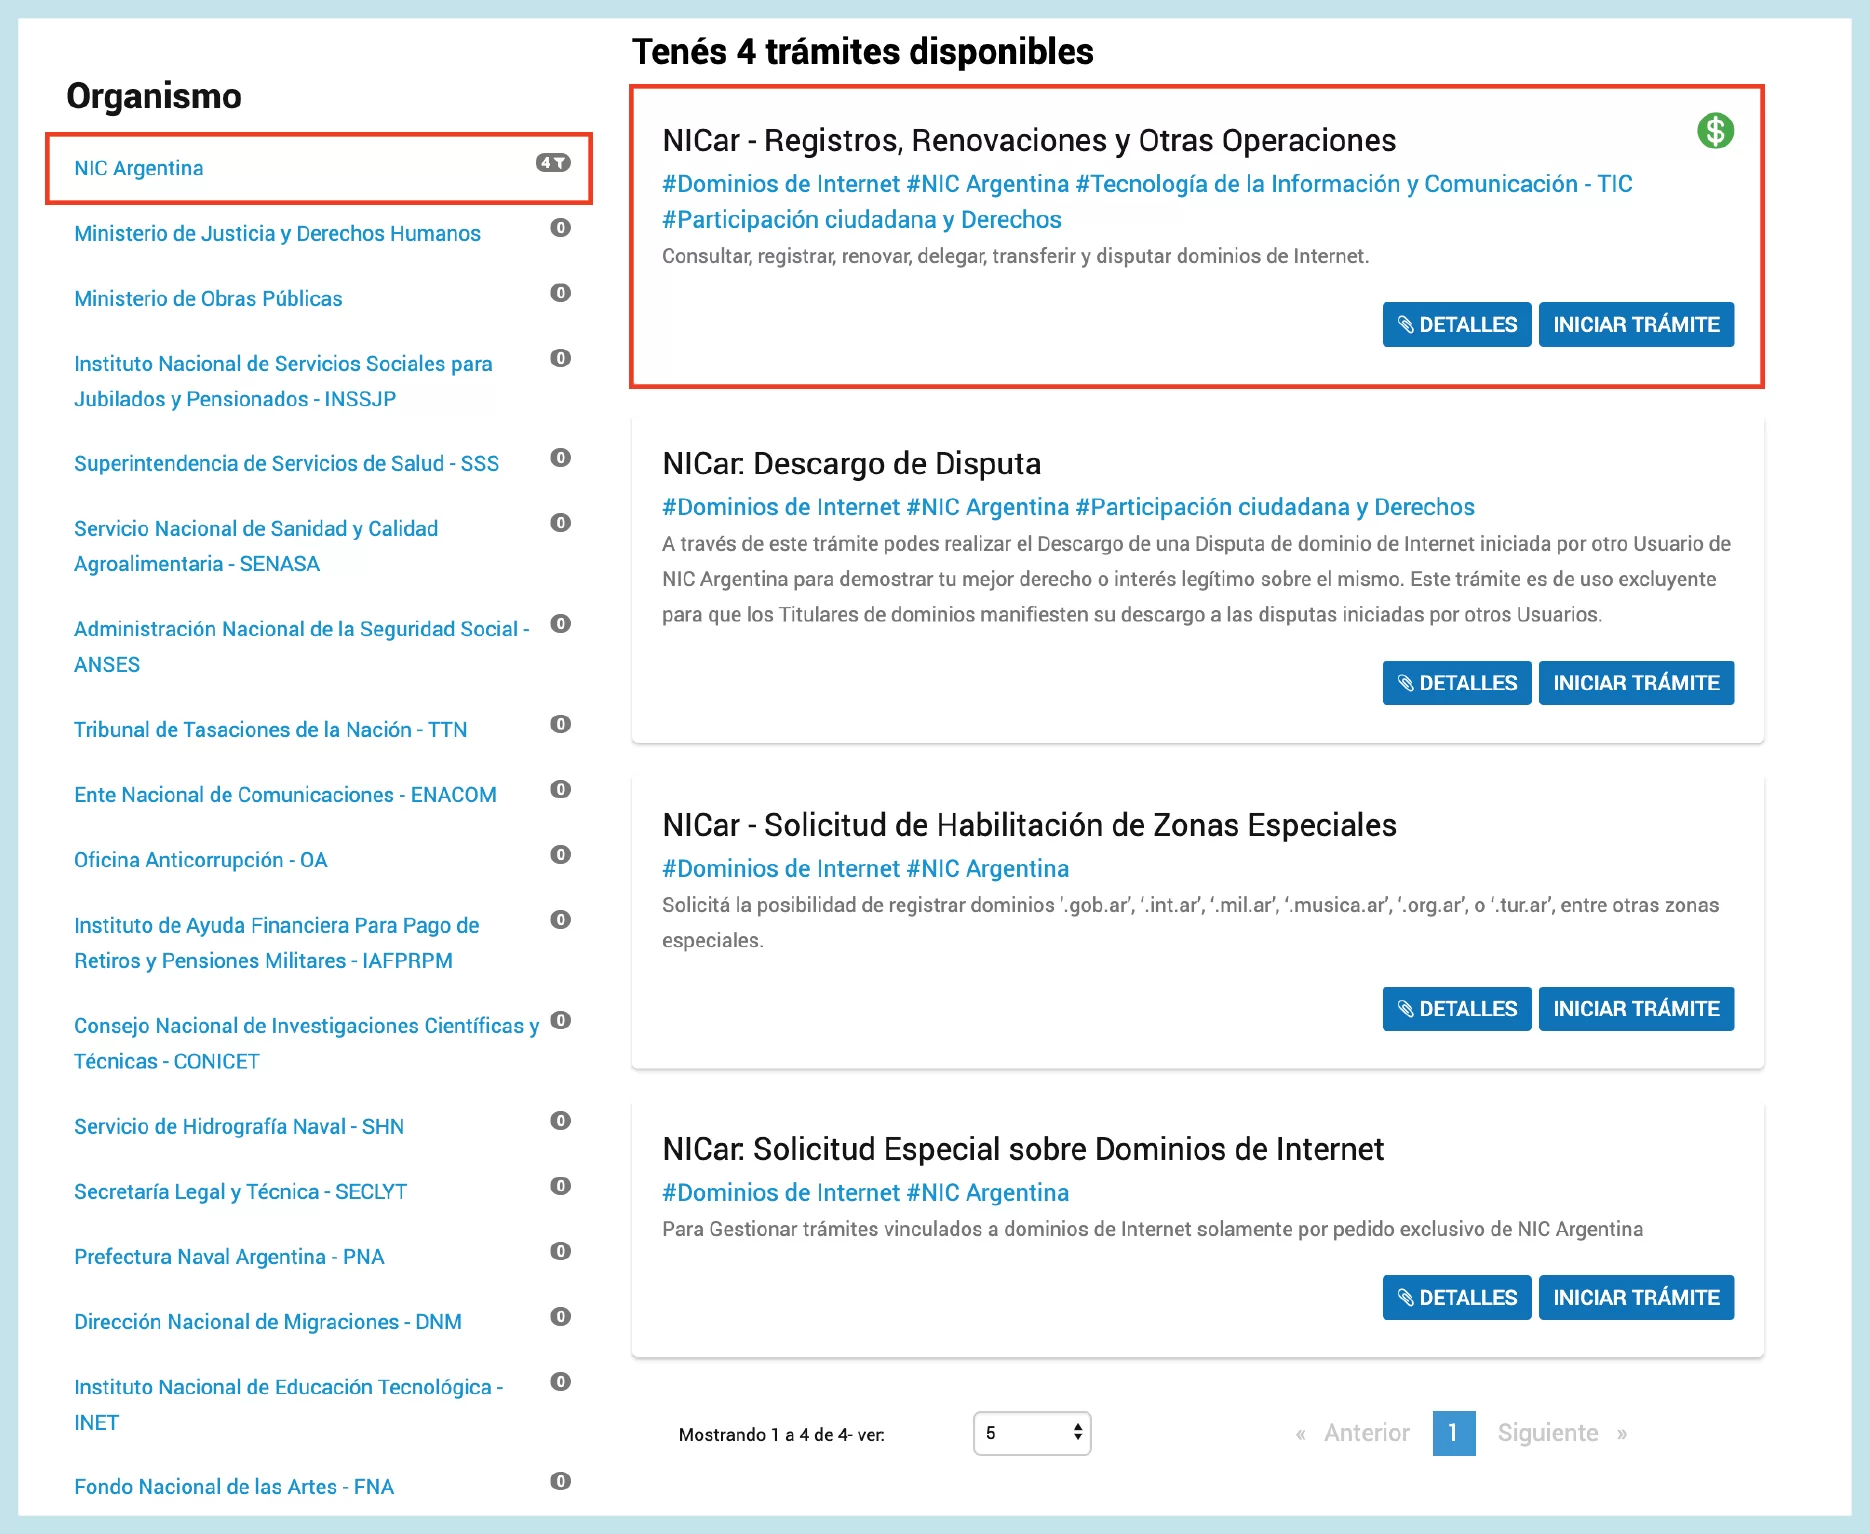Go to page 1 in pagination
Screen dimensions: 1870x1534
tap(1453, 1433)
